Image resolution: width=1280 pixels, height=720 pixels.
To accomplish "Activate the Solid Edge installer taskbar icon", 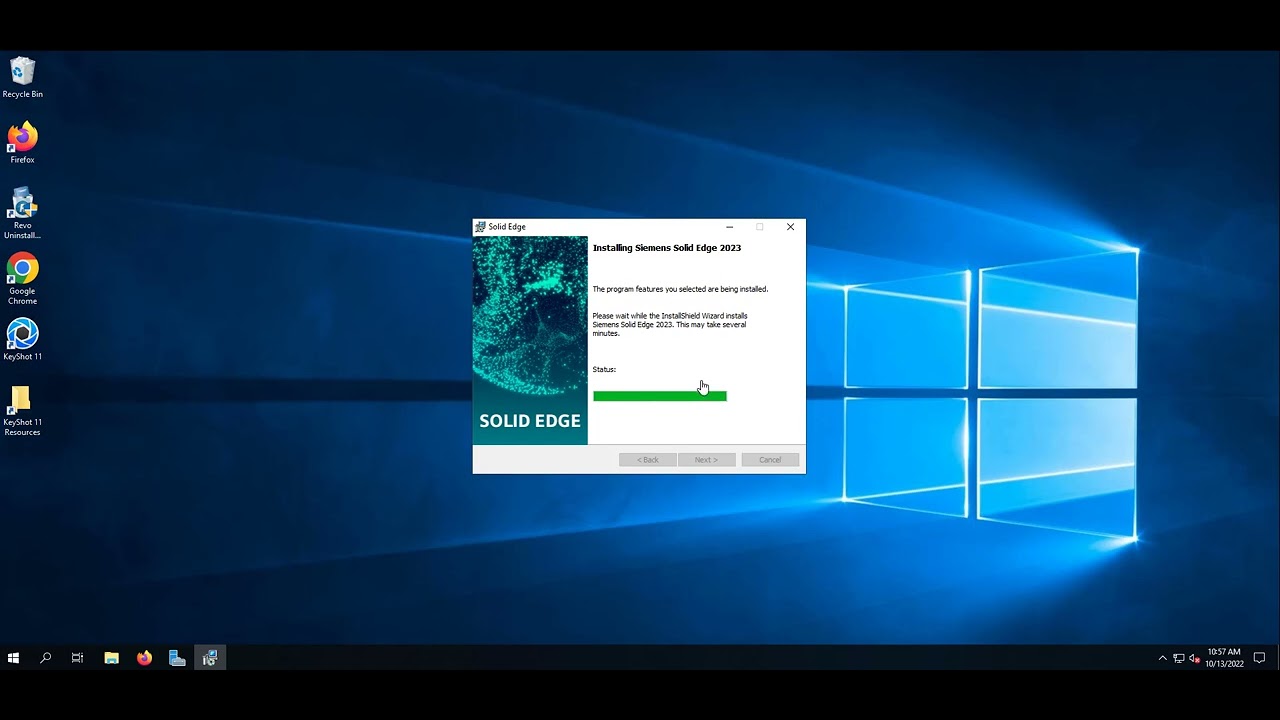I will point(210,658).
